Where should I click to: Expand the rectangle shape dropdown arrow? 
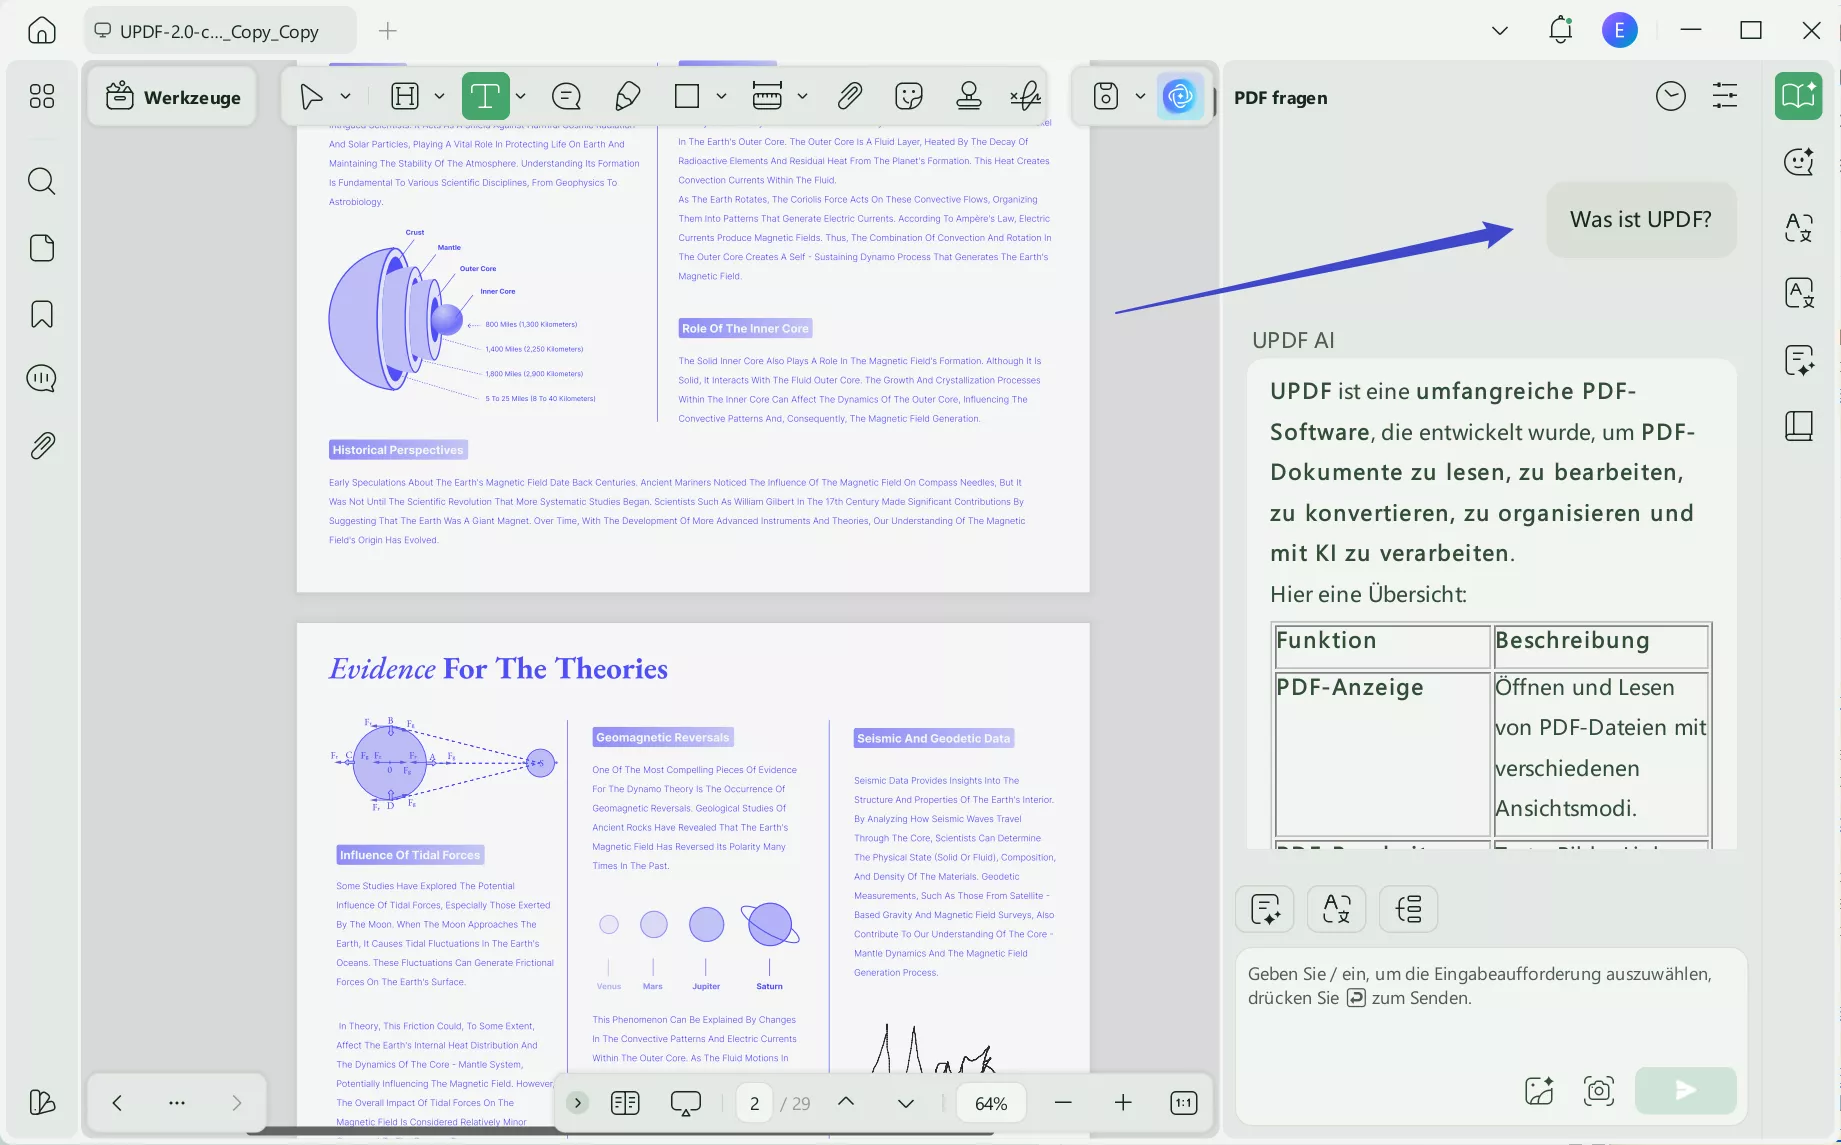721,96
